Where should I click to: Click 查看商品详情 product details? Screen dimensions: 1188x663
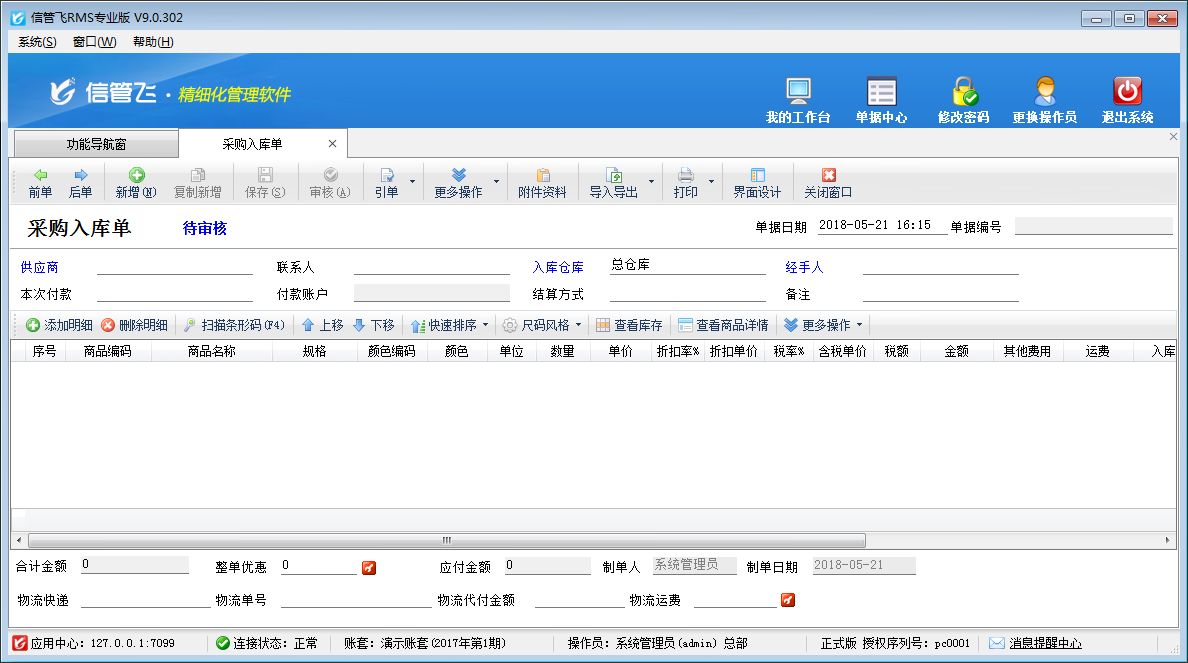coord(723,325)
